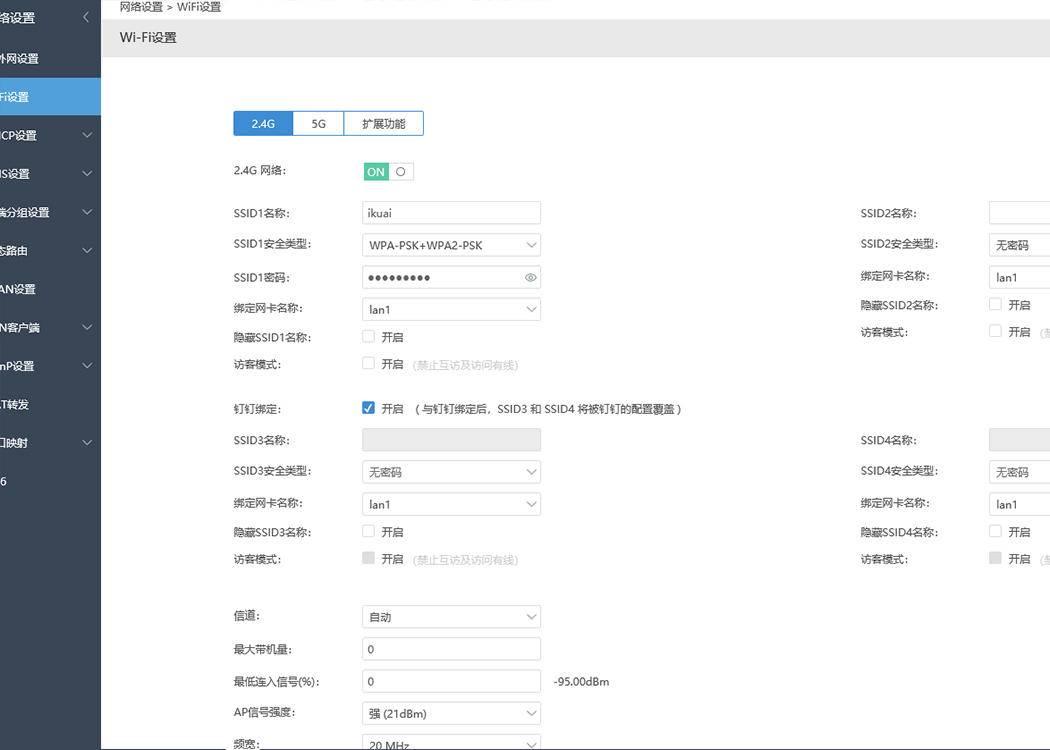
Task: Expand the DHCP设置 sidebar menu
Action: (40, 132)
